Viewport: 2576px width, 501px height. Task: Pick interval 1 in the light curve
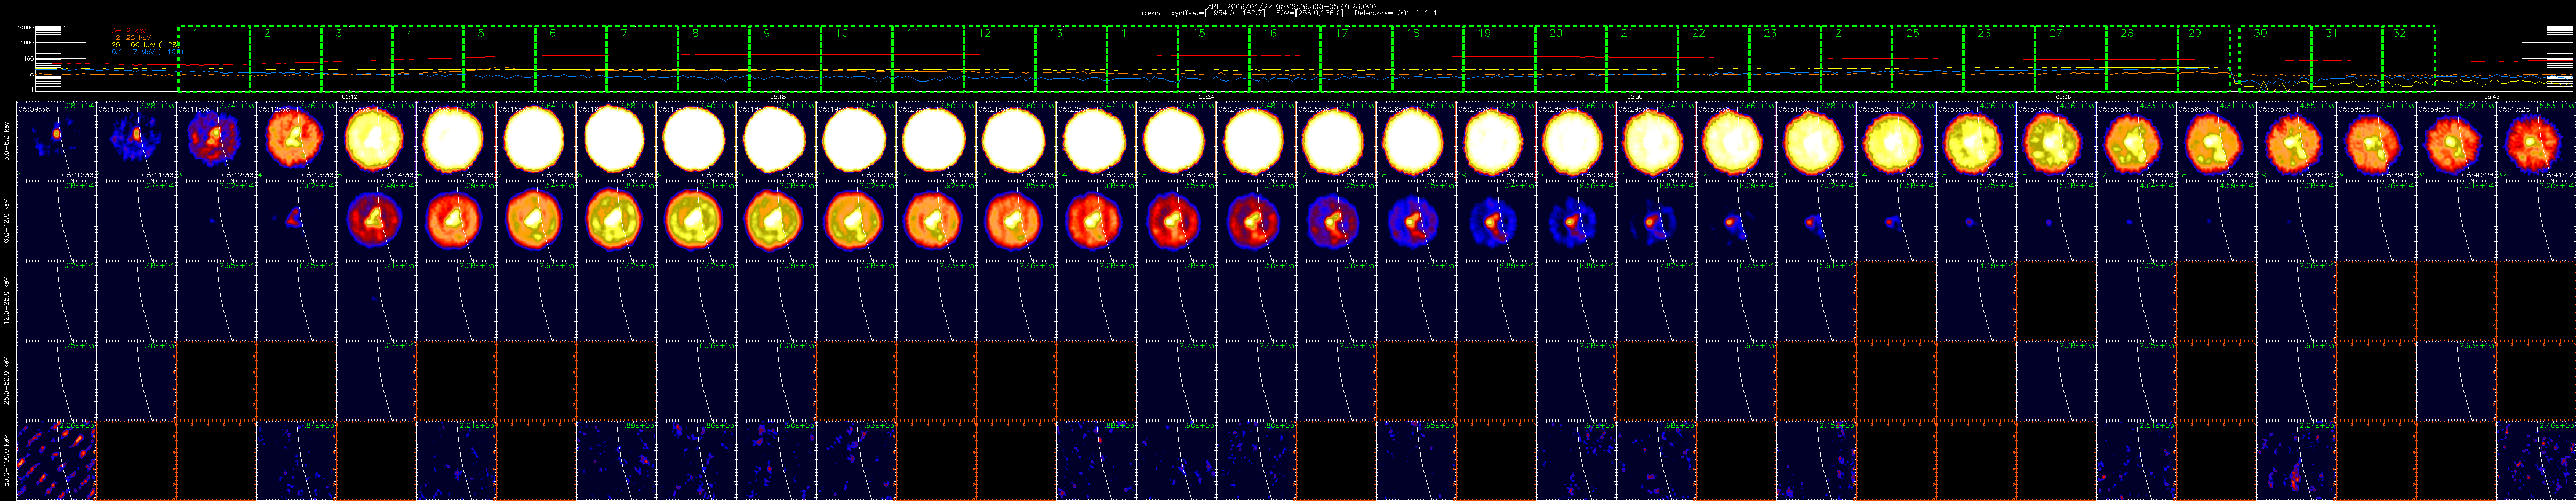point(213,60)
